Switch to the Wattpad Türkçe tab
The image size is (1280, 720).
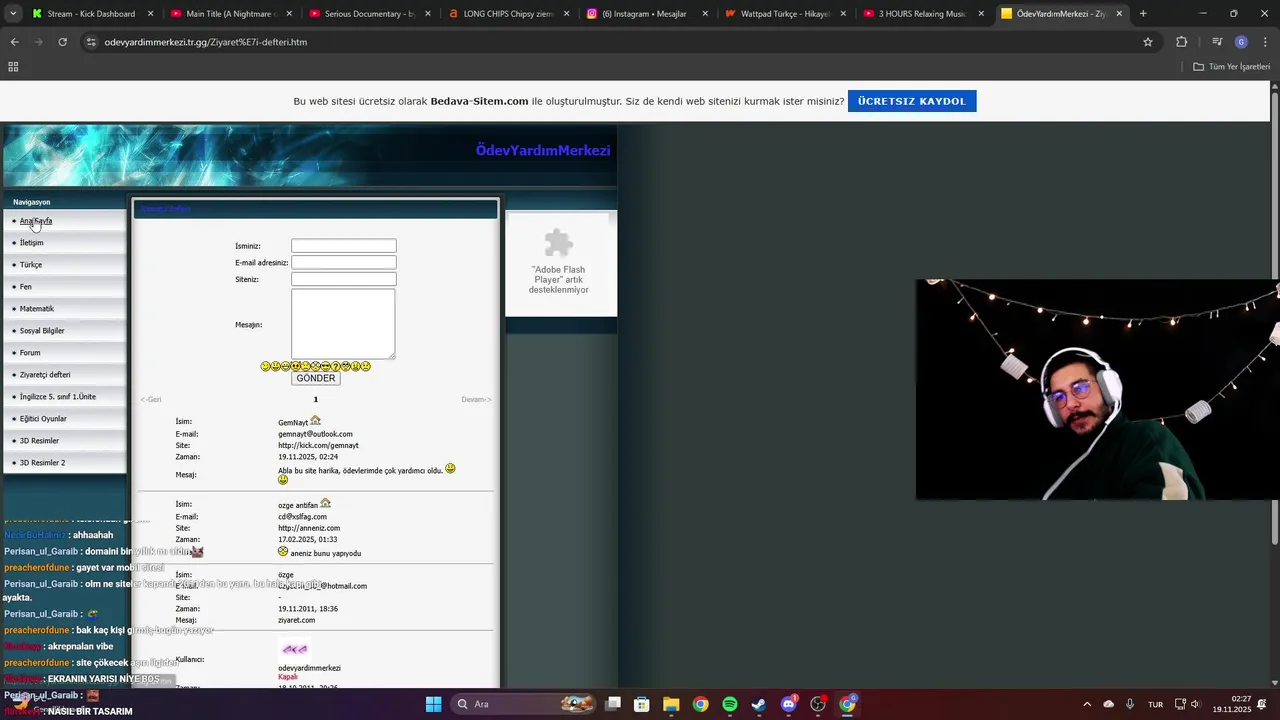[x=786, y=14]
